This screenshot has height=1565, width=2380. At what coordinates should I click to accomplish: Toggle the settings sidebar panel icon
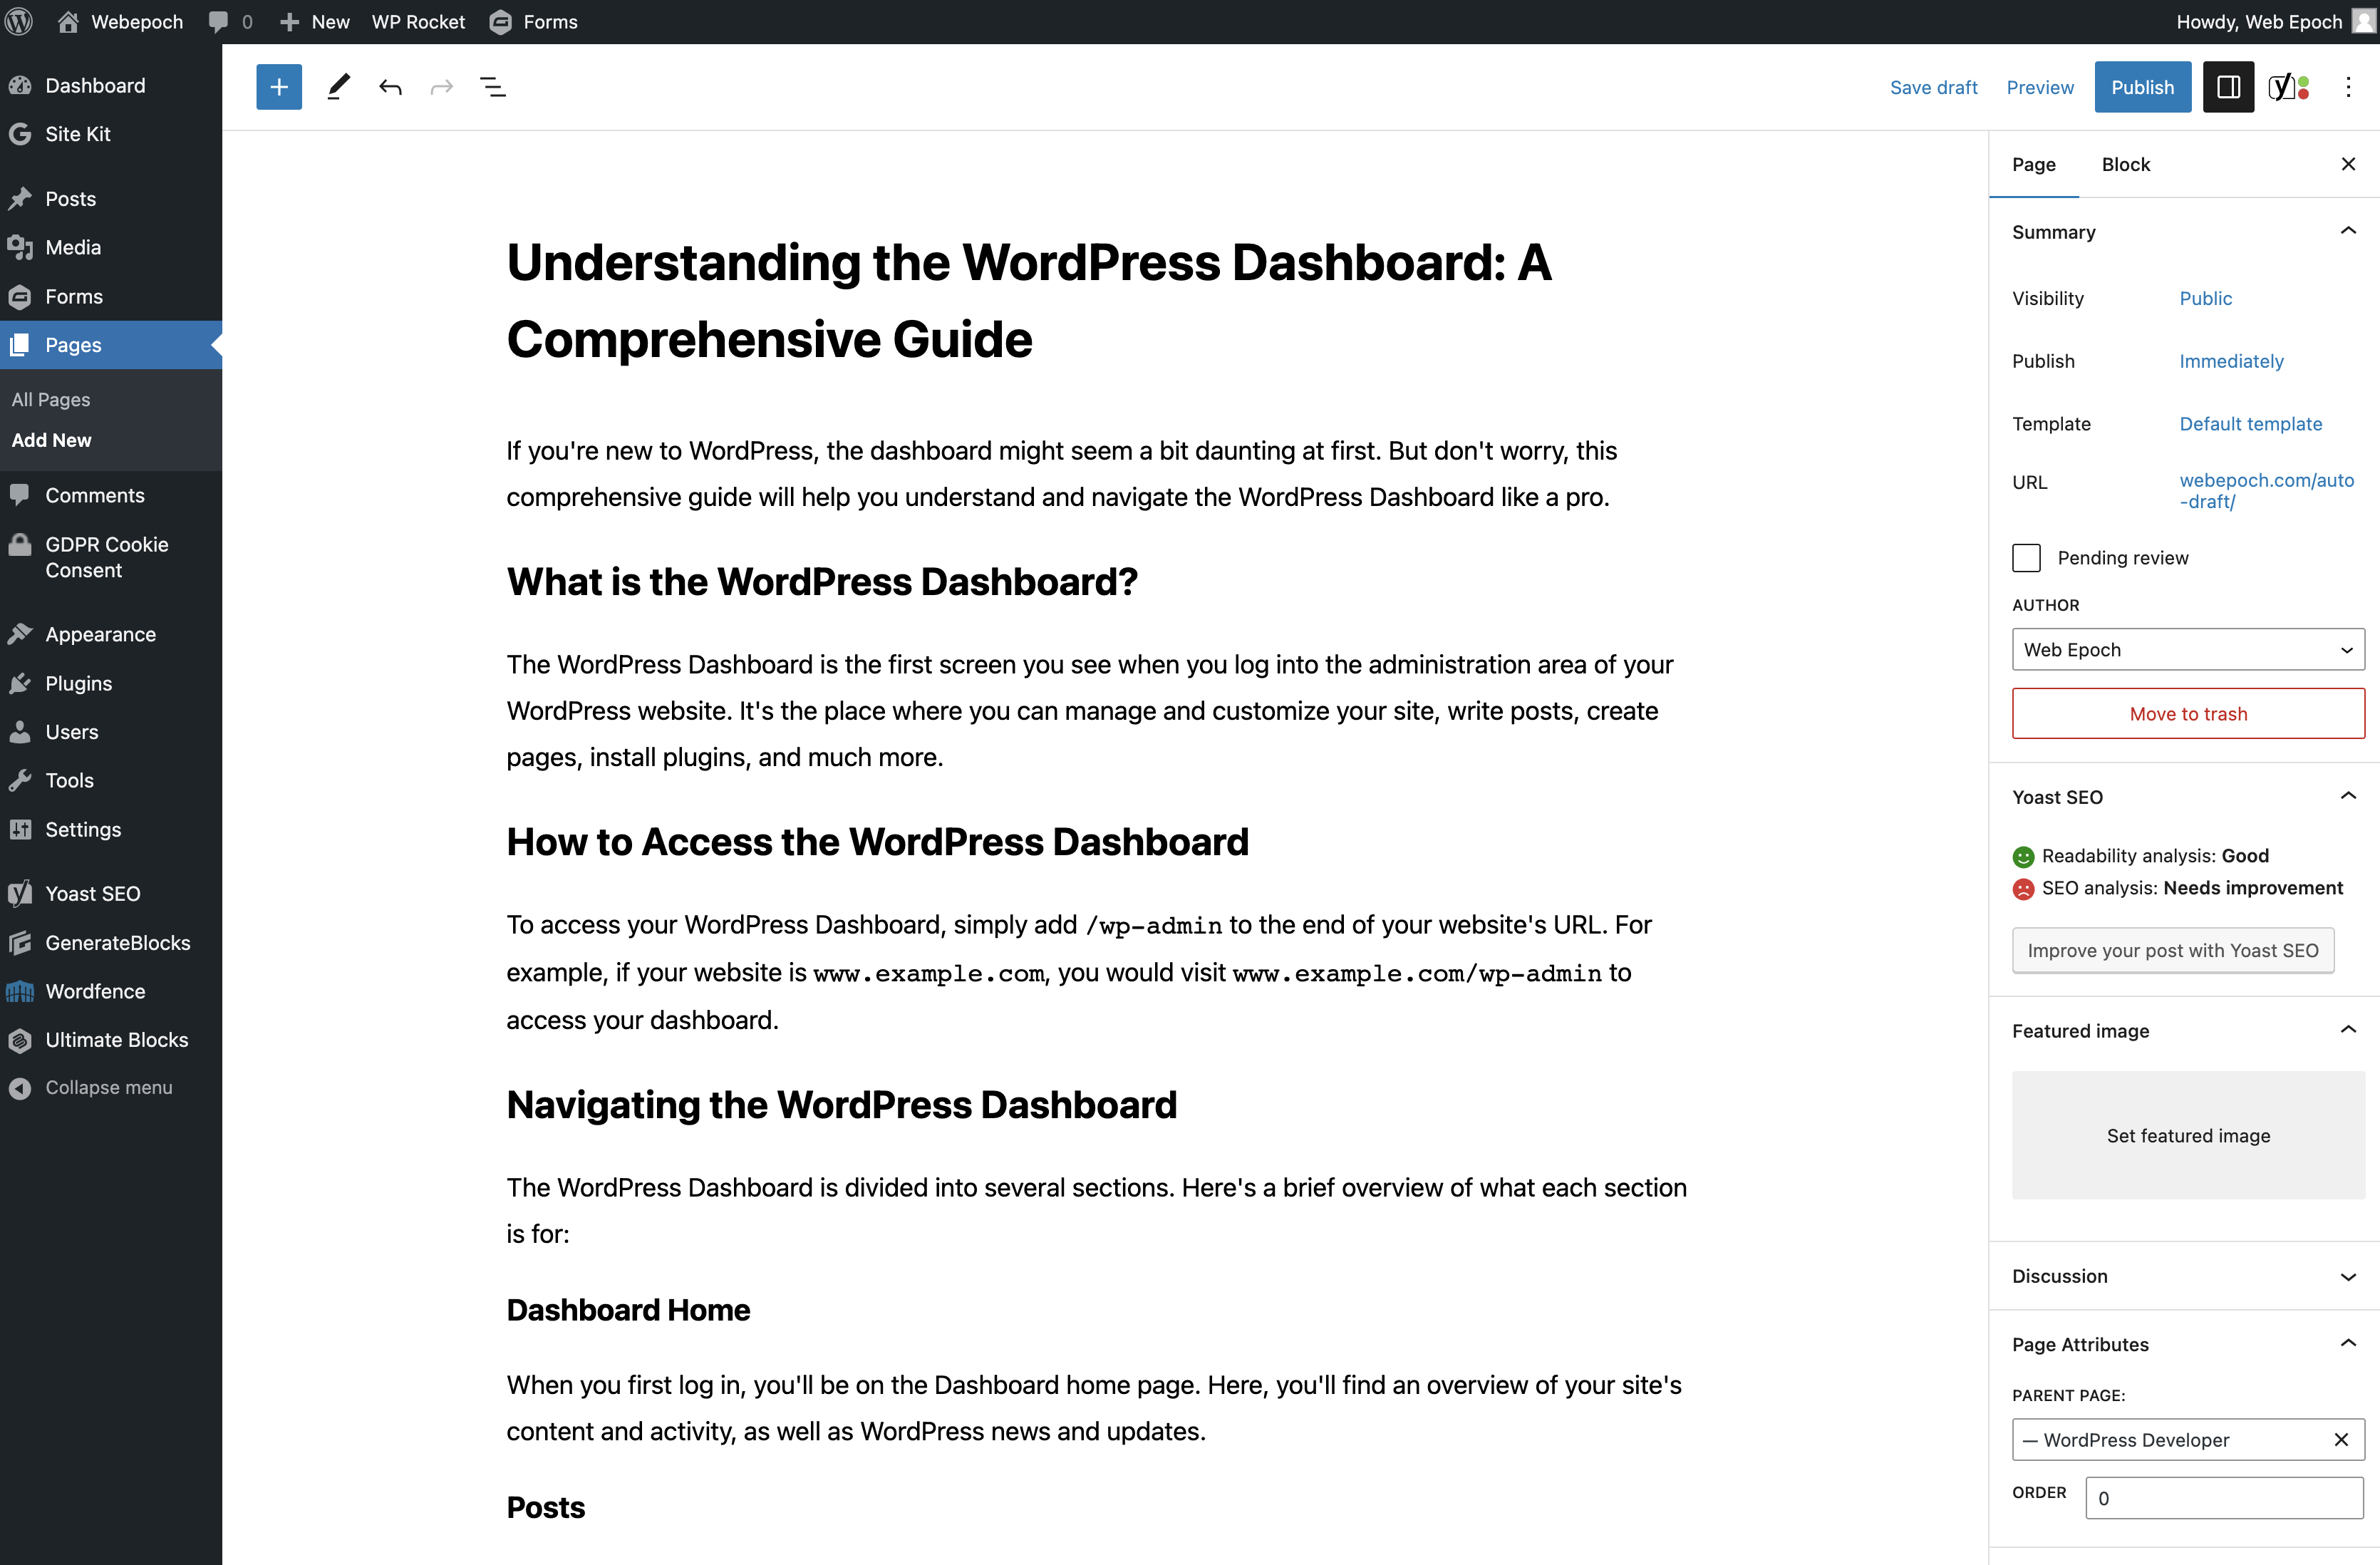click(2228, 87)
